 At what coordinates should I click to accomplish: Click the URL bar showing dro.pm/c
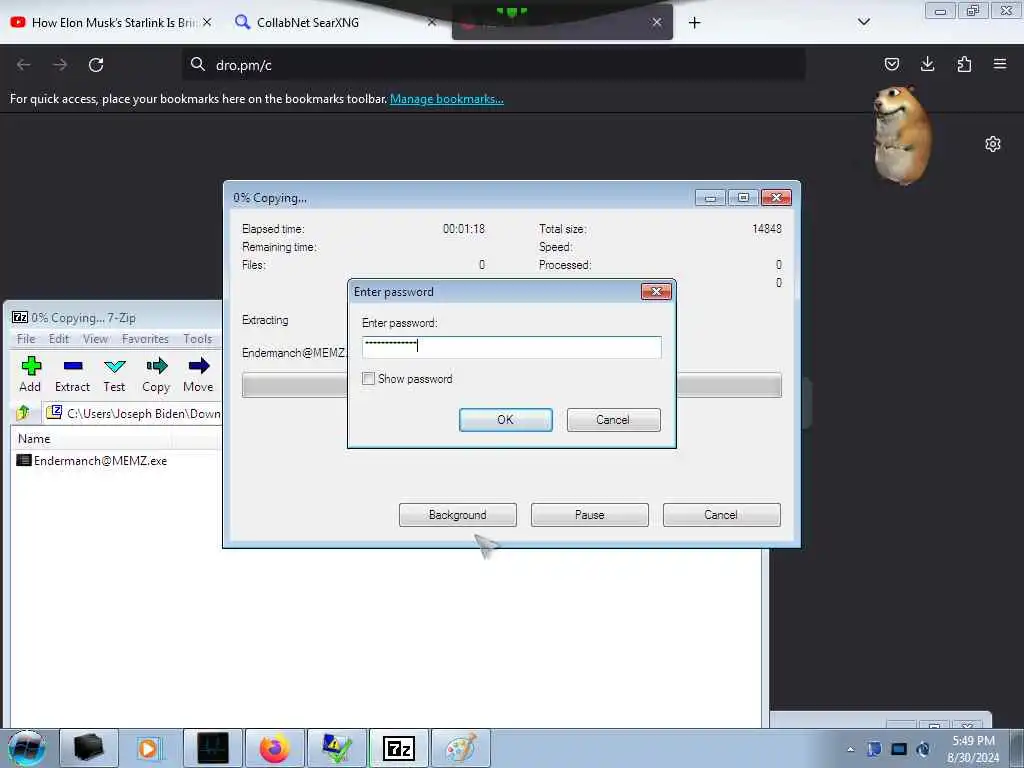point(493,65)
